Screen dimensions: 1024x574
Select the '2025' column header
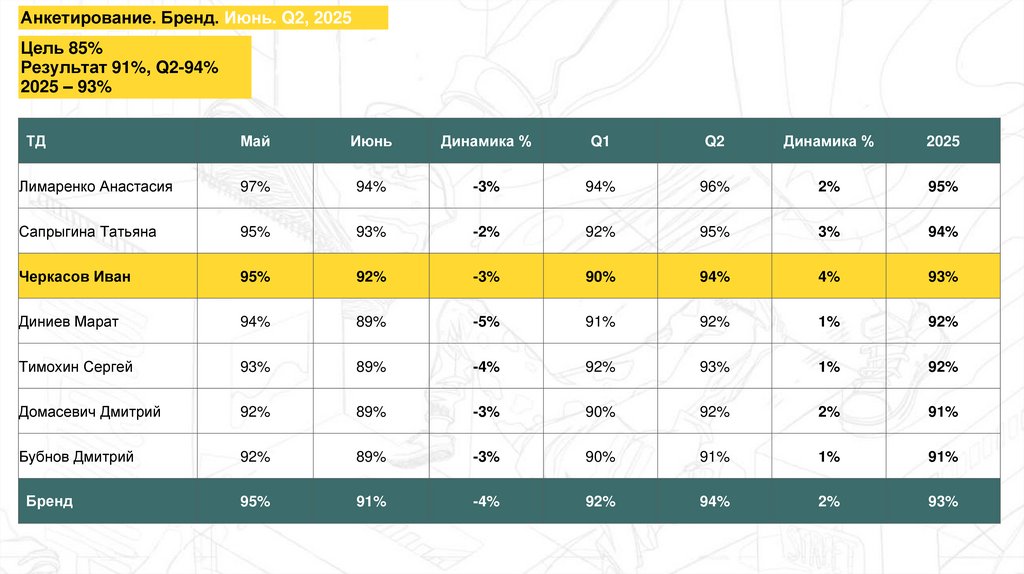[x=942, y=141]
